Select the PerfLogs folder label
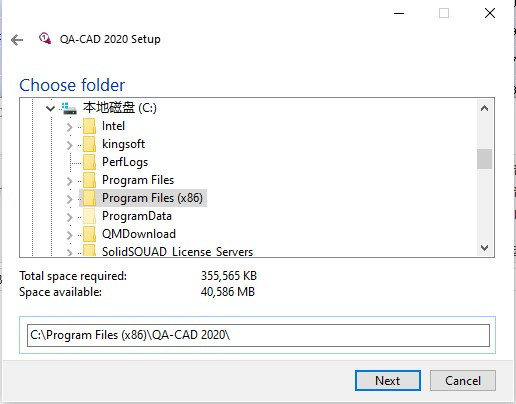This screenshot has width=516, height=404. click(125, 162)
